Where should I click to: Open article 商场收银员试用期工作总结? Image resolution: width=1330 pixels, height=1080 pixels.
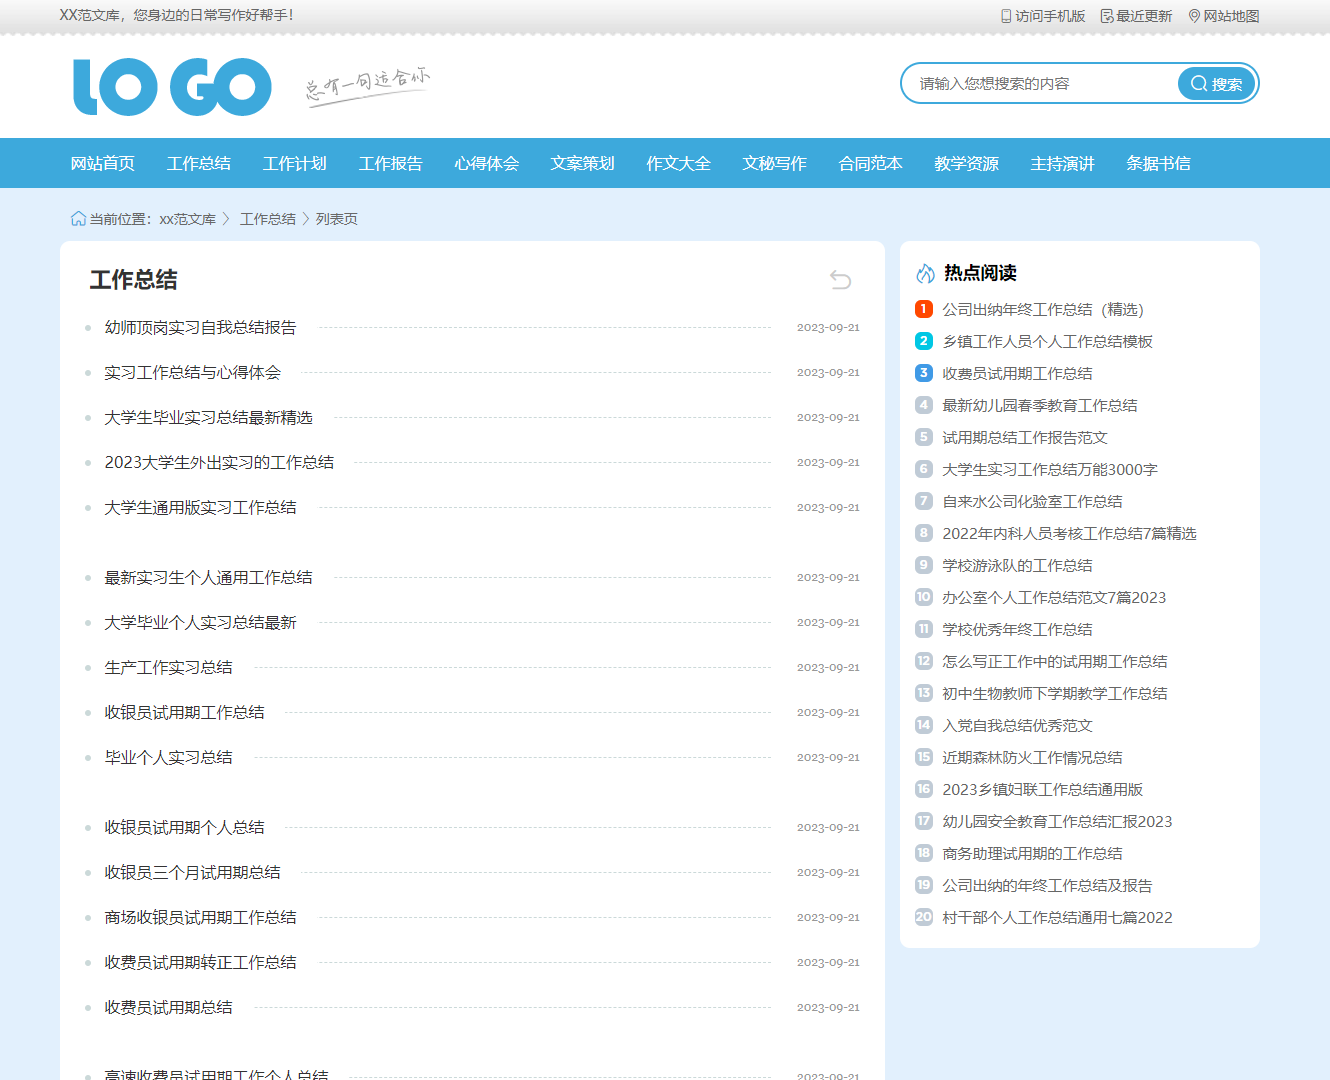[200, 917]
